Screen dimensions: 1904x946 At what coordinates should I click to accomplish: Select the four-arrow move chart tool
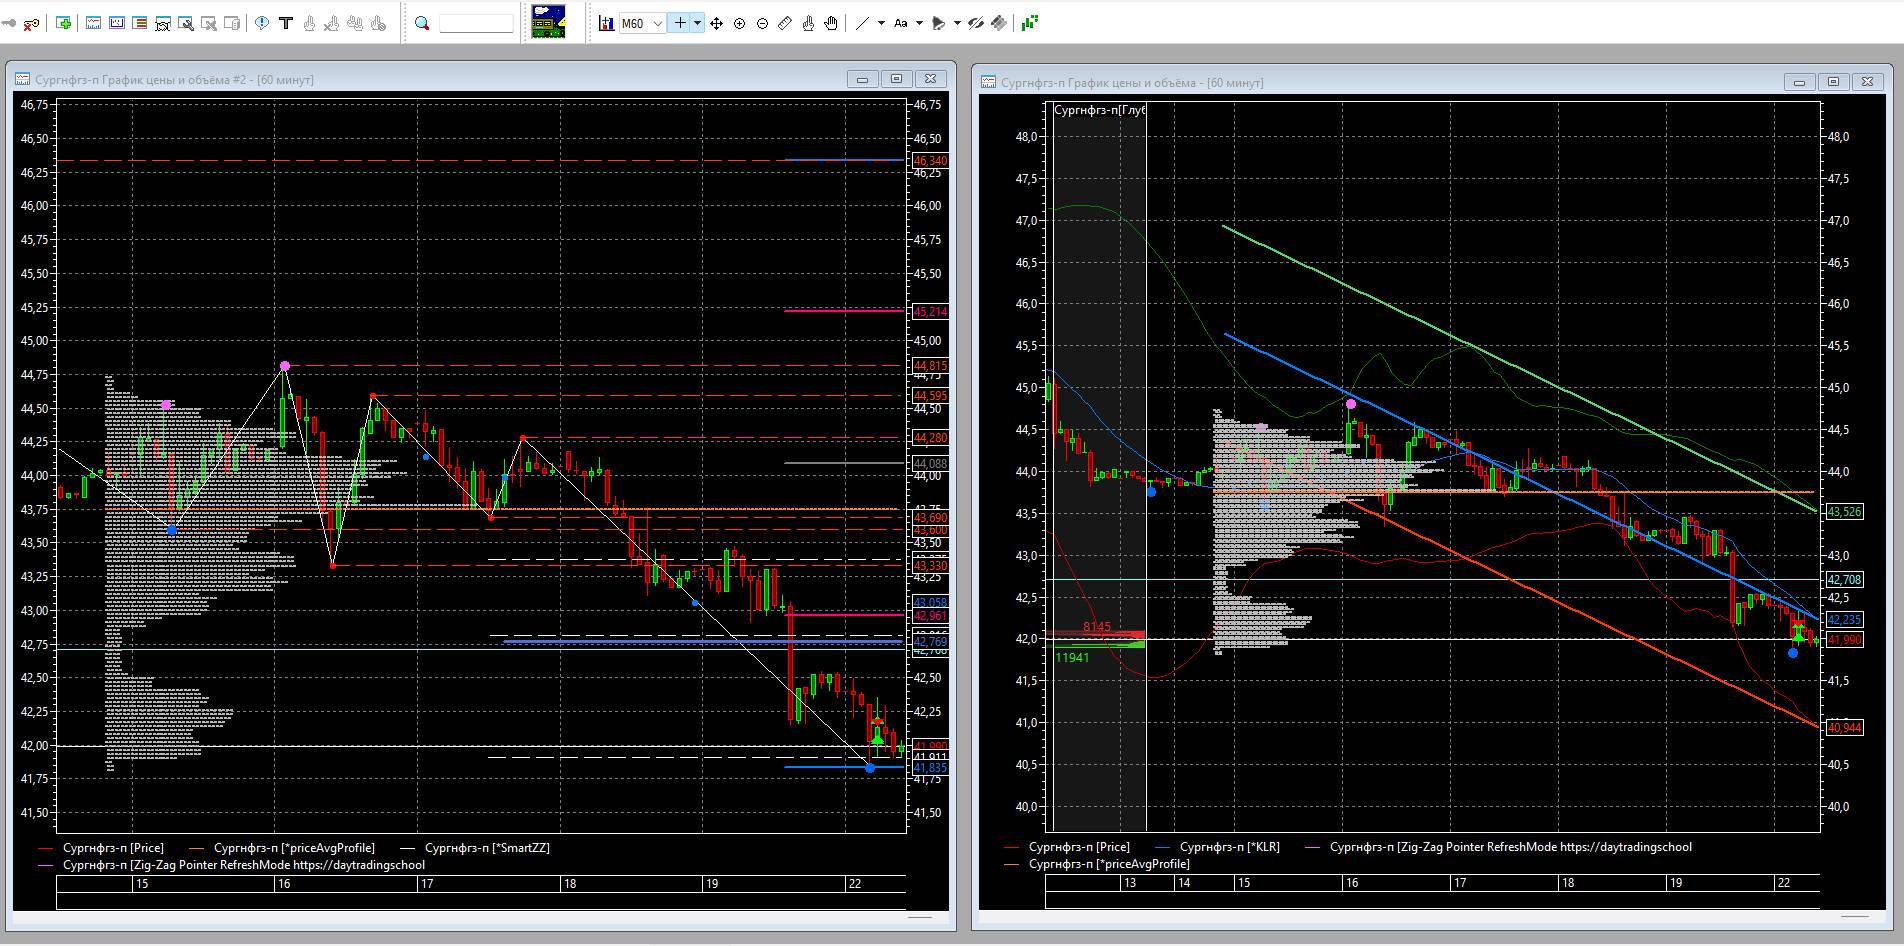tap(716, 23)
